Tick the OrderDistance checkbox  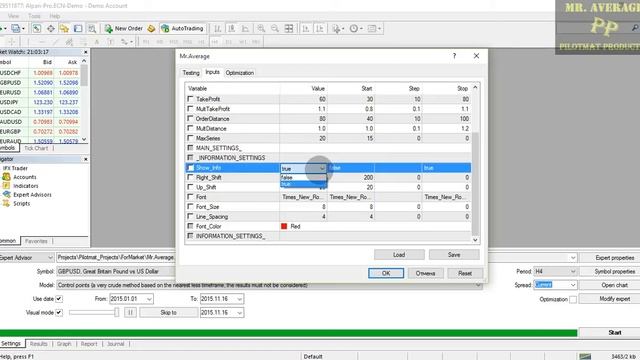[x=190, y=118]
